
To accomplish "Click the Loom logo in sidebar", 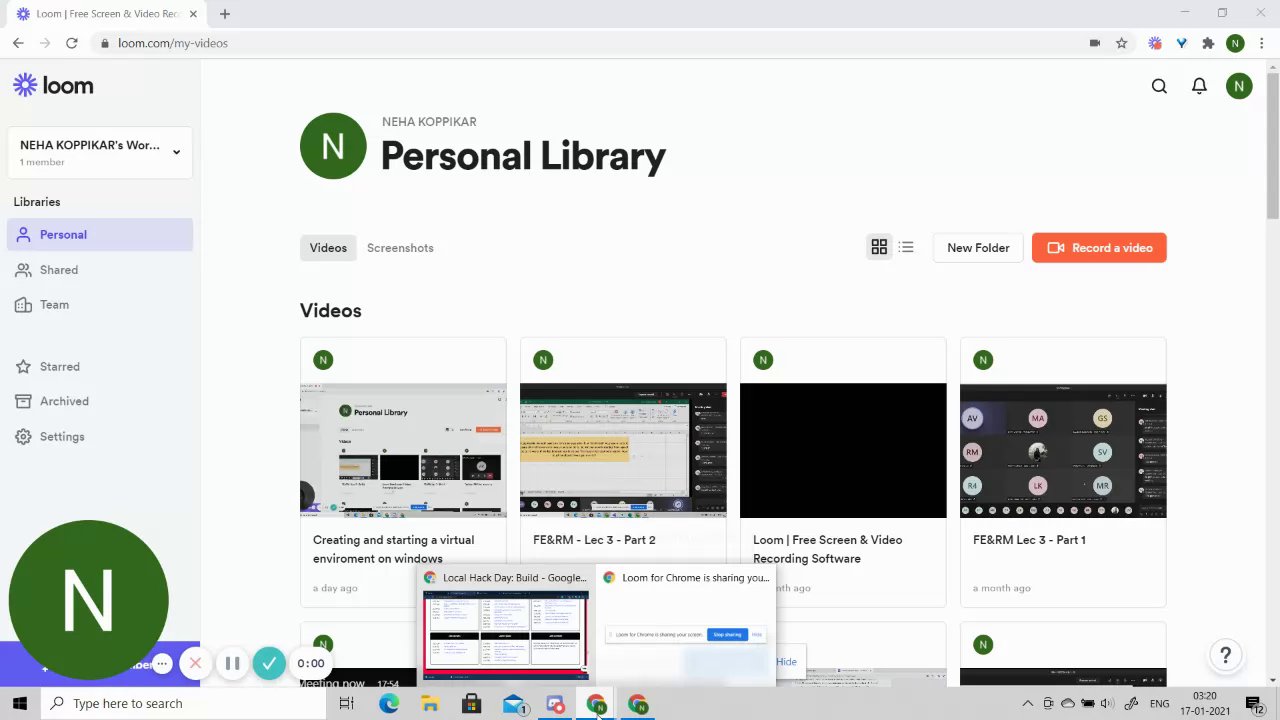I will 53,86.
